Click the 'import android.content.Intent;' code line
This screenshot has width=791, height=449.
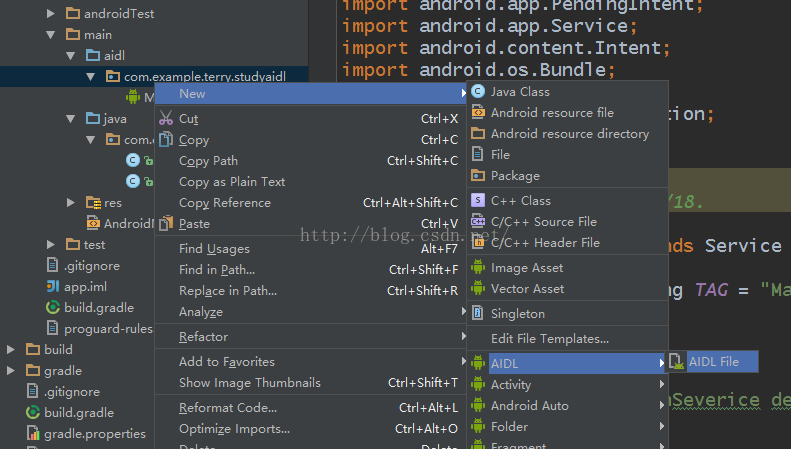[x=506, y=48]
